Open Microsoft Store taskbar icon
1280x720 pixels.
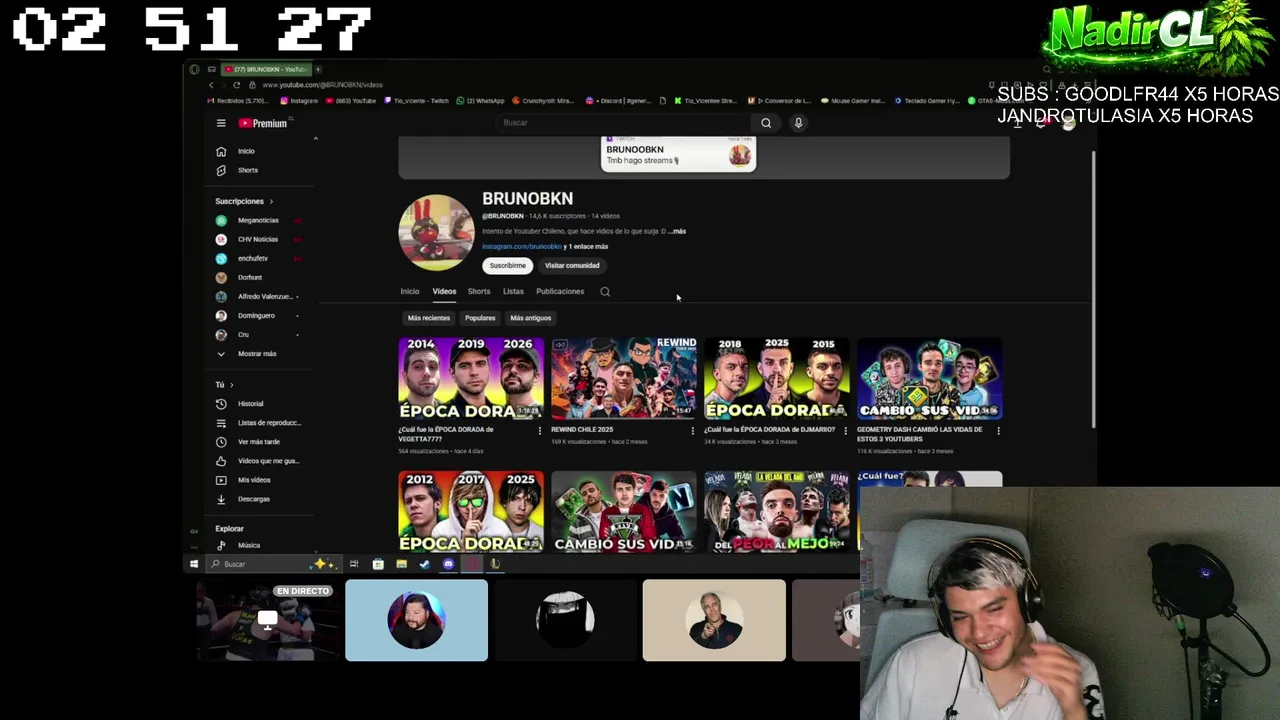[378, 564]
